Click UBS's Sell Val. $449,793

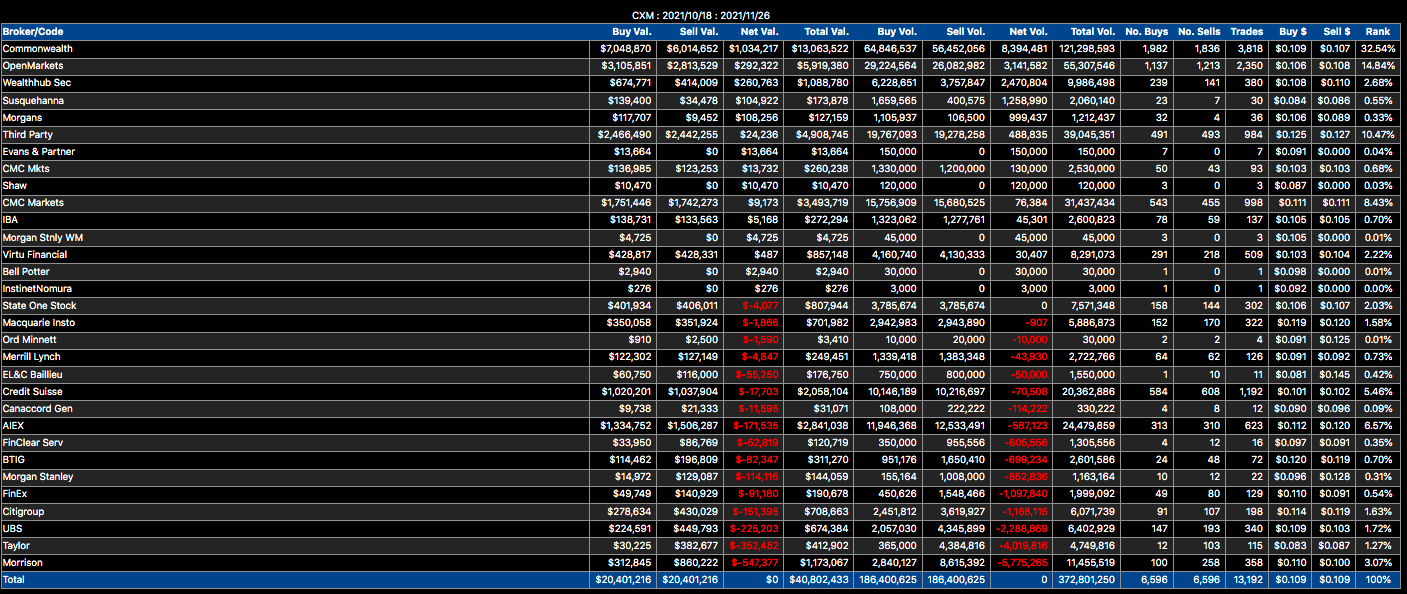696,529
